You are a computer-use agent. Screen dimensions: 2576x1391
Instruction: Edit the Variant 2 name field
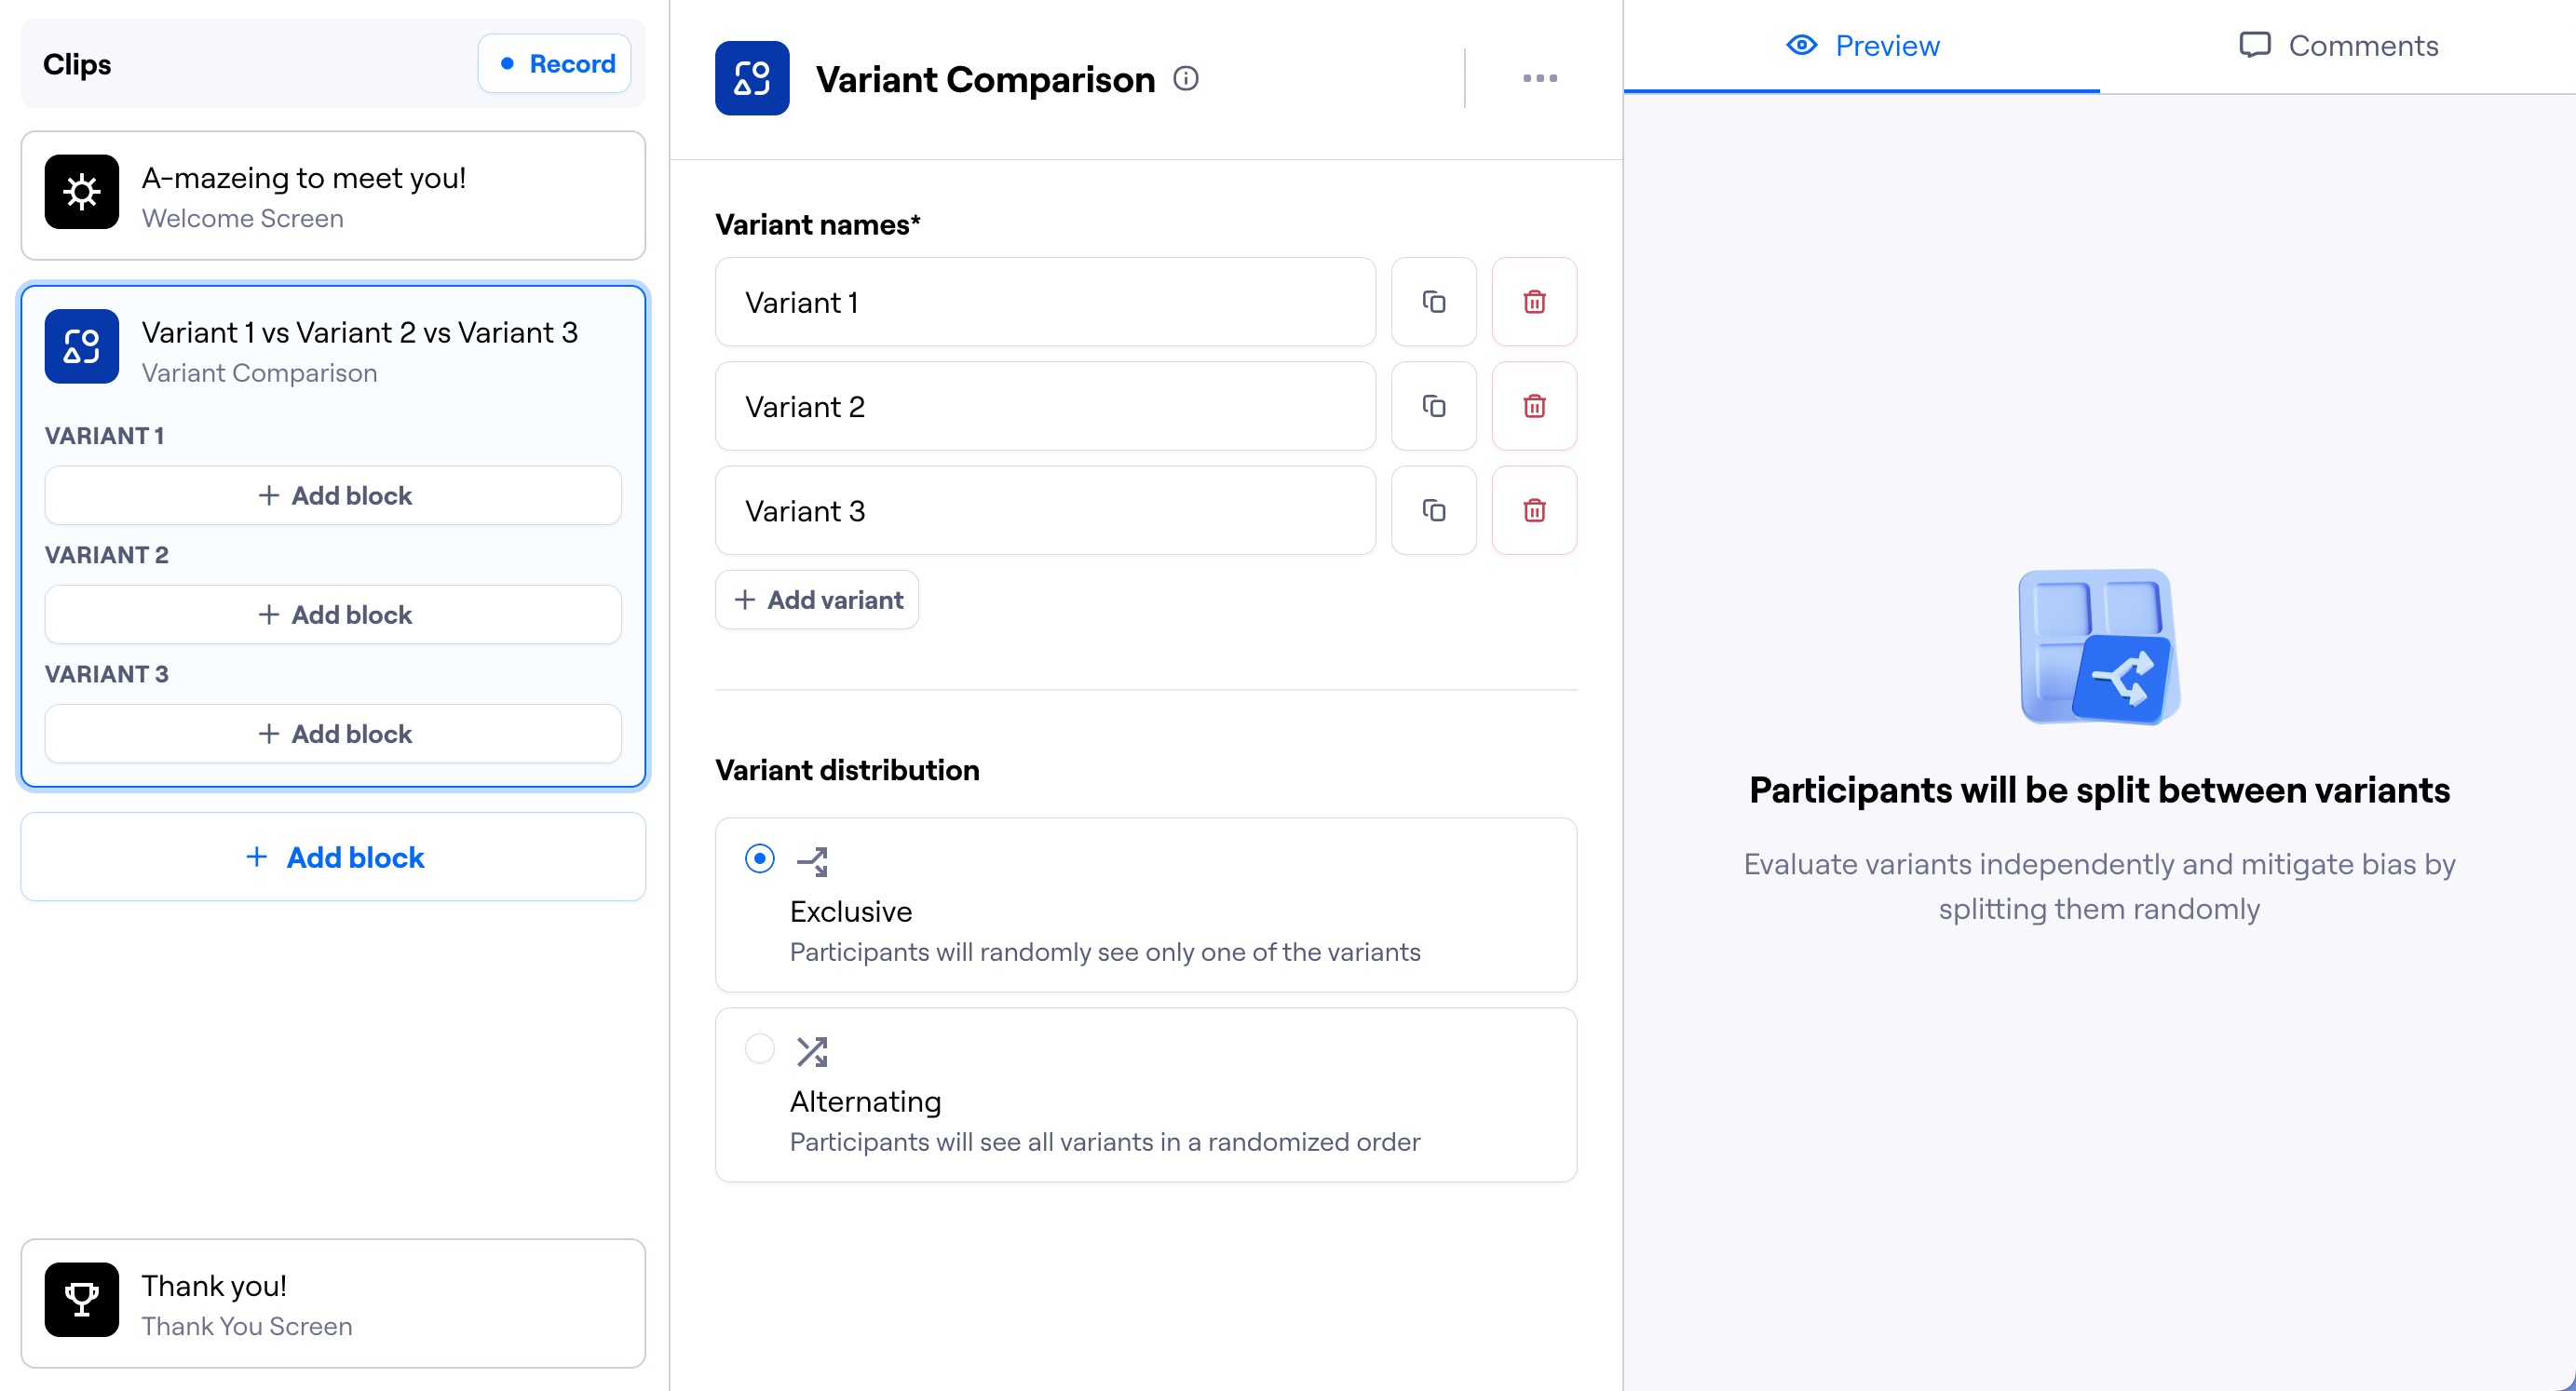point(1045,406)
